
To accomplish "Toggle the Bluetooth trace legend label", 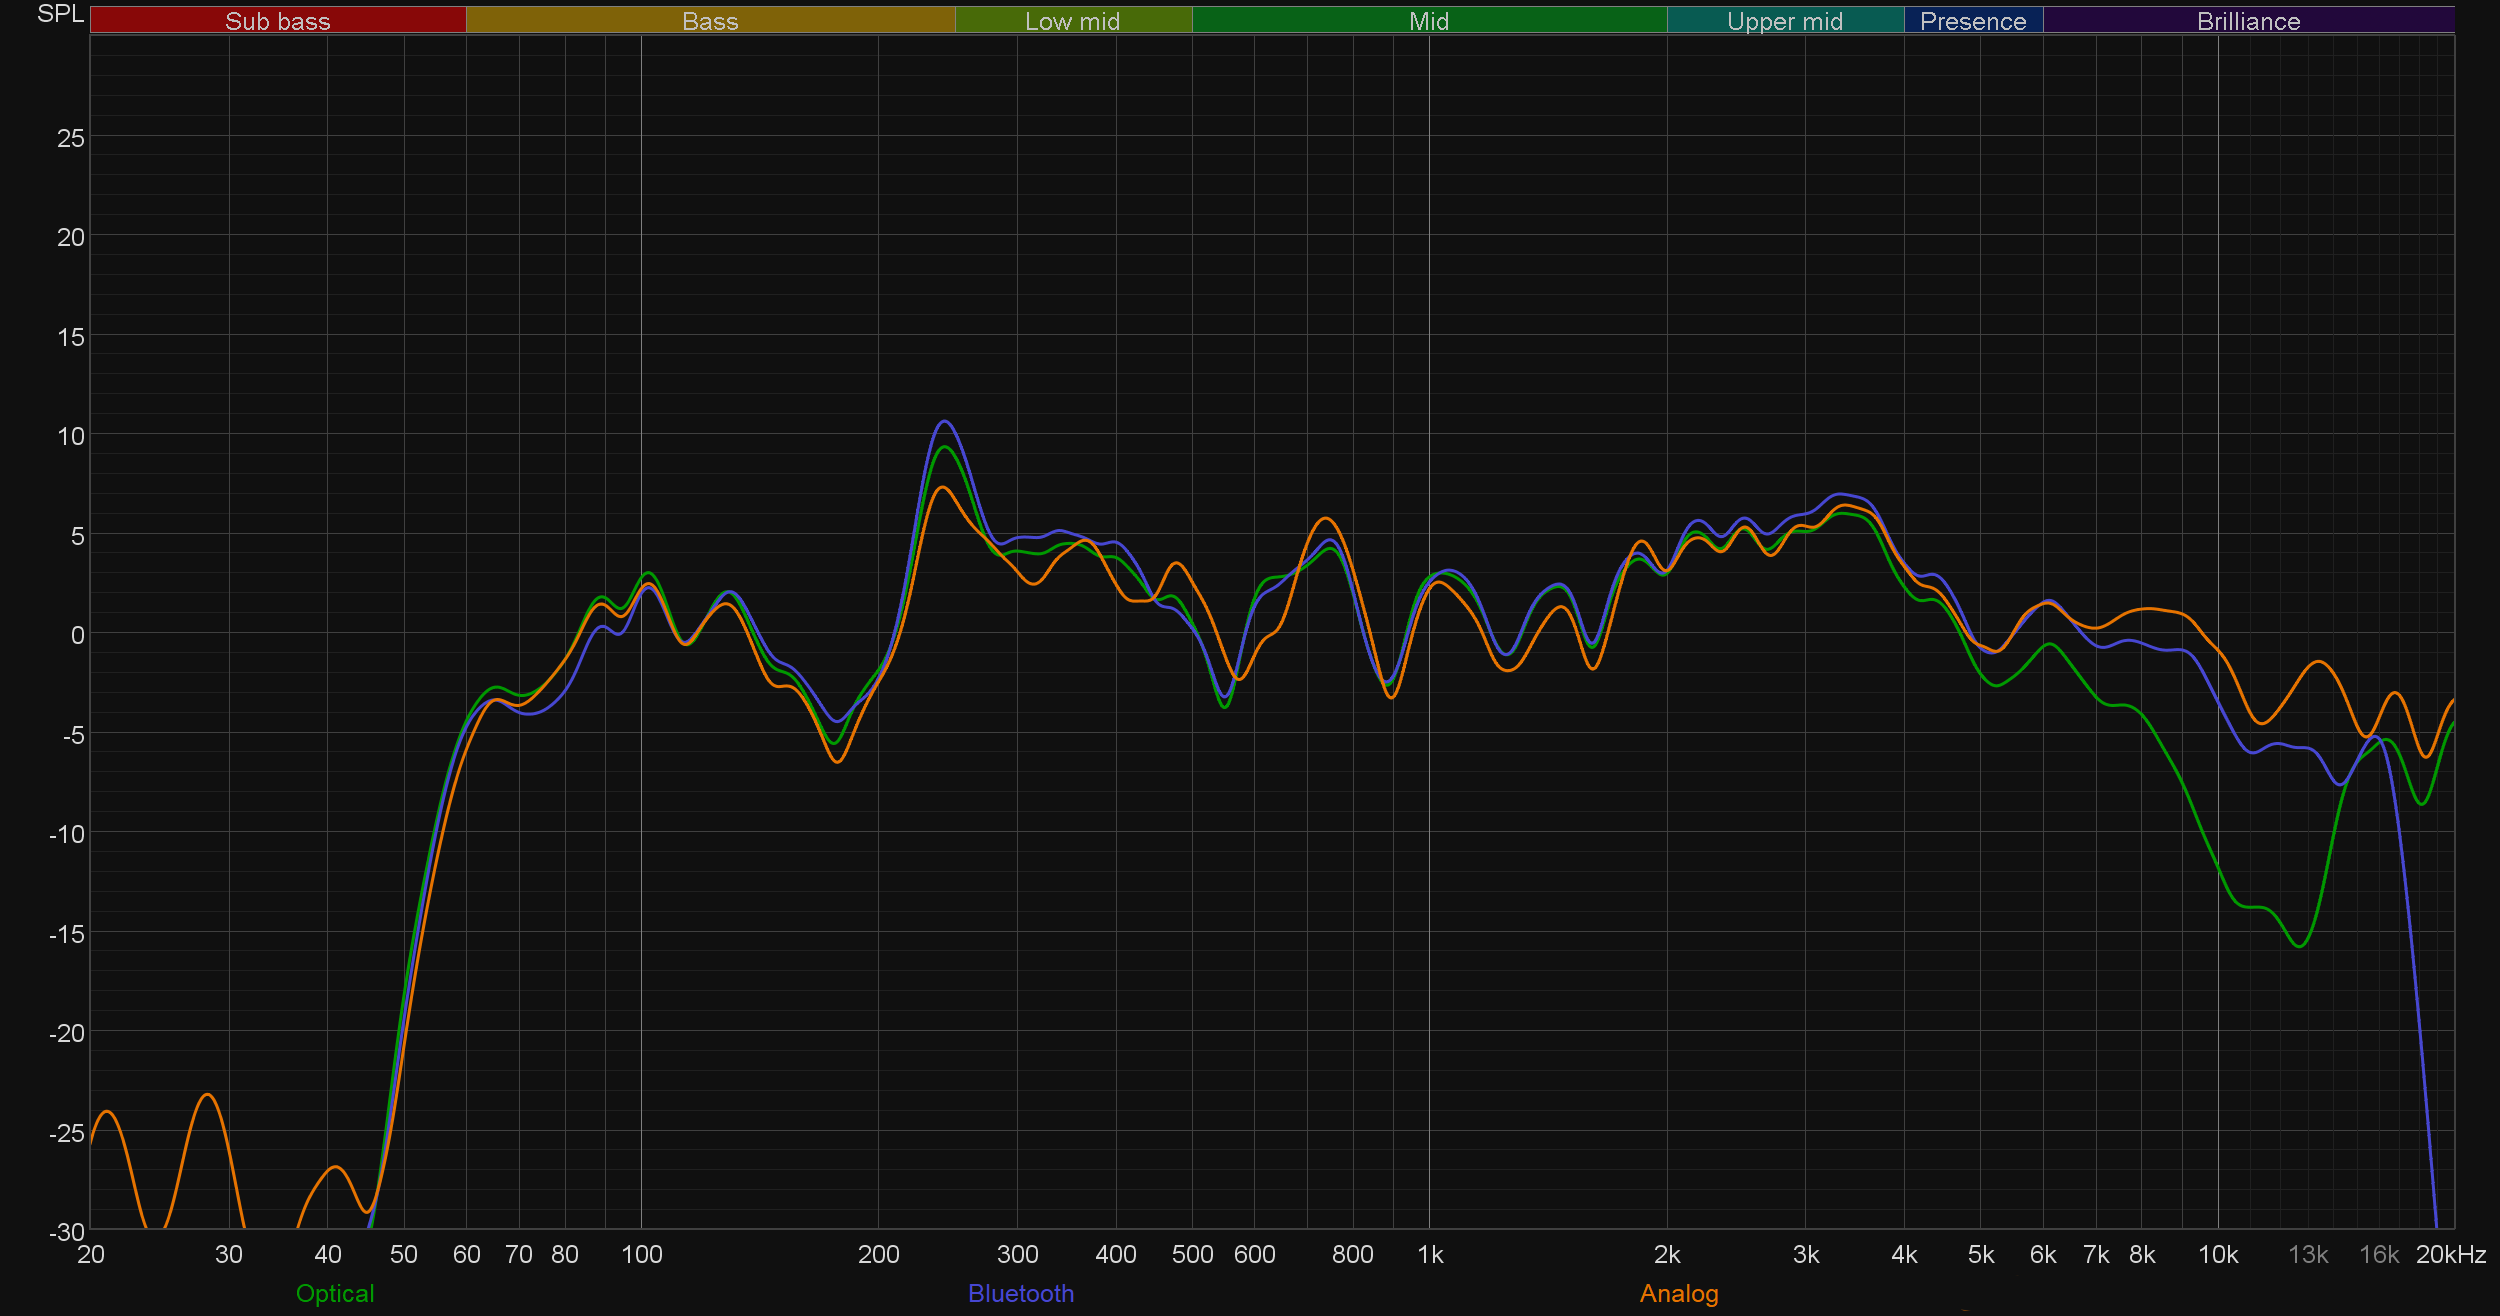I will coord(1020,1293).
